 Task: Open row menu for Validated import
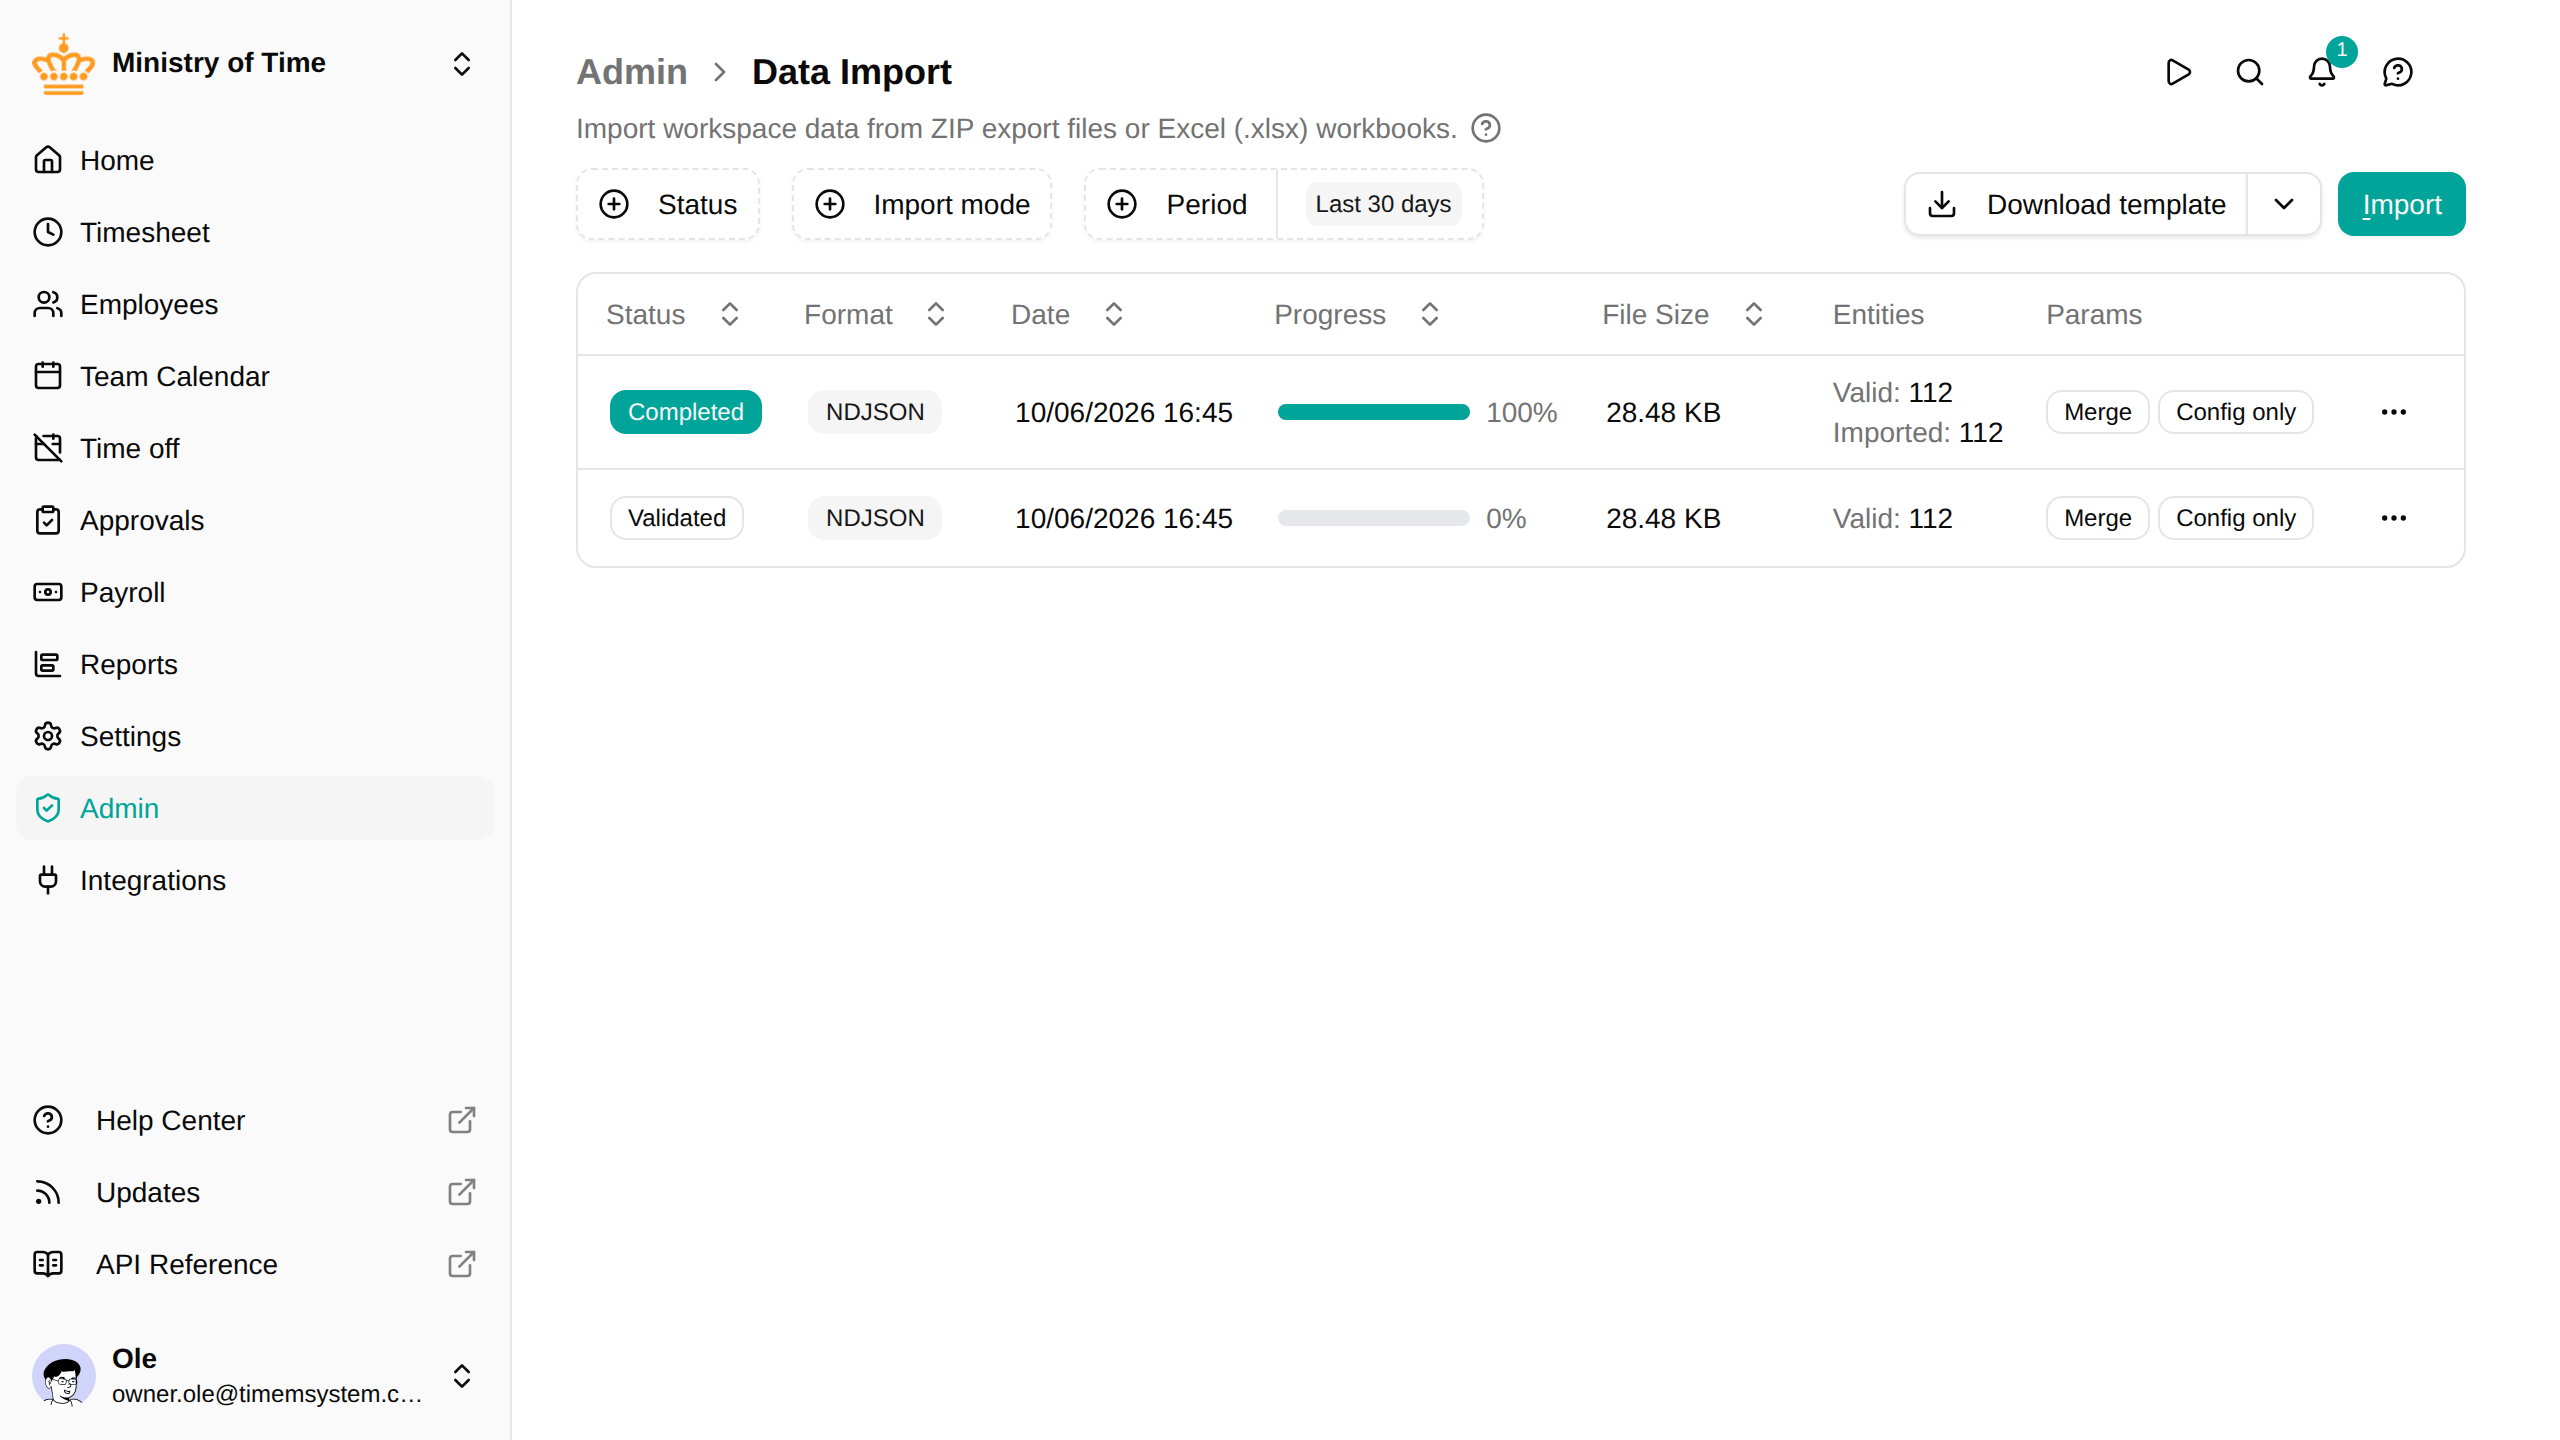[2394, 518]
